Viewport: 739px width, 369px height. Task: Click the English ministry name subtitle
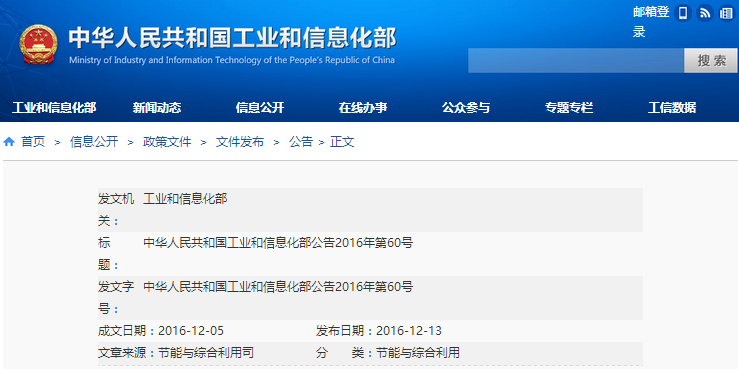[232, 60]
